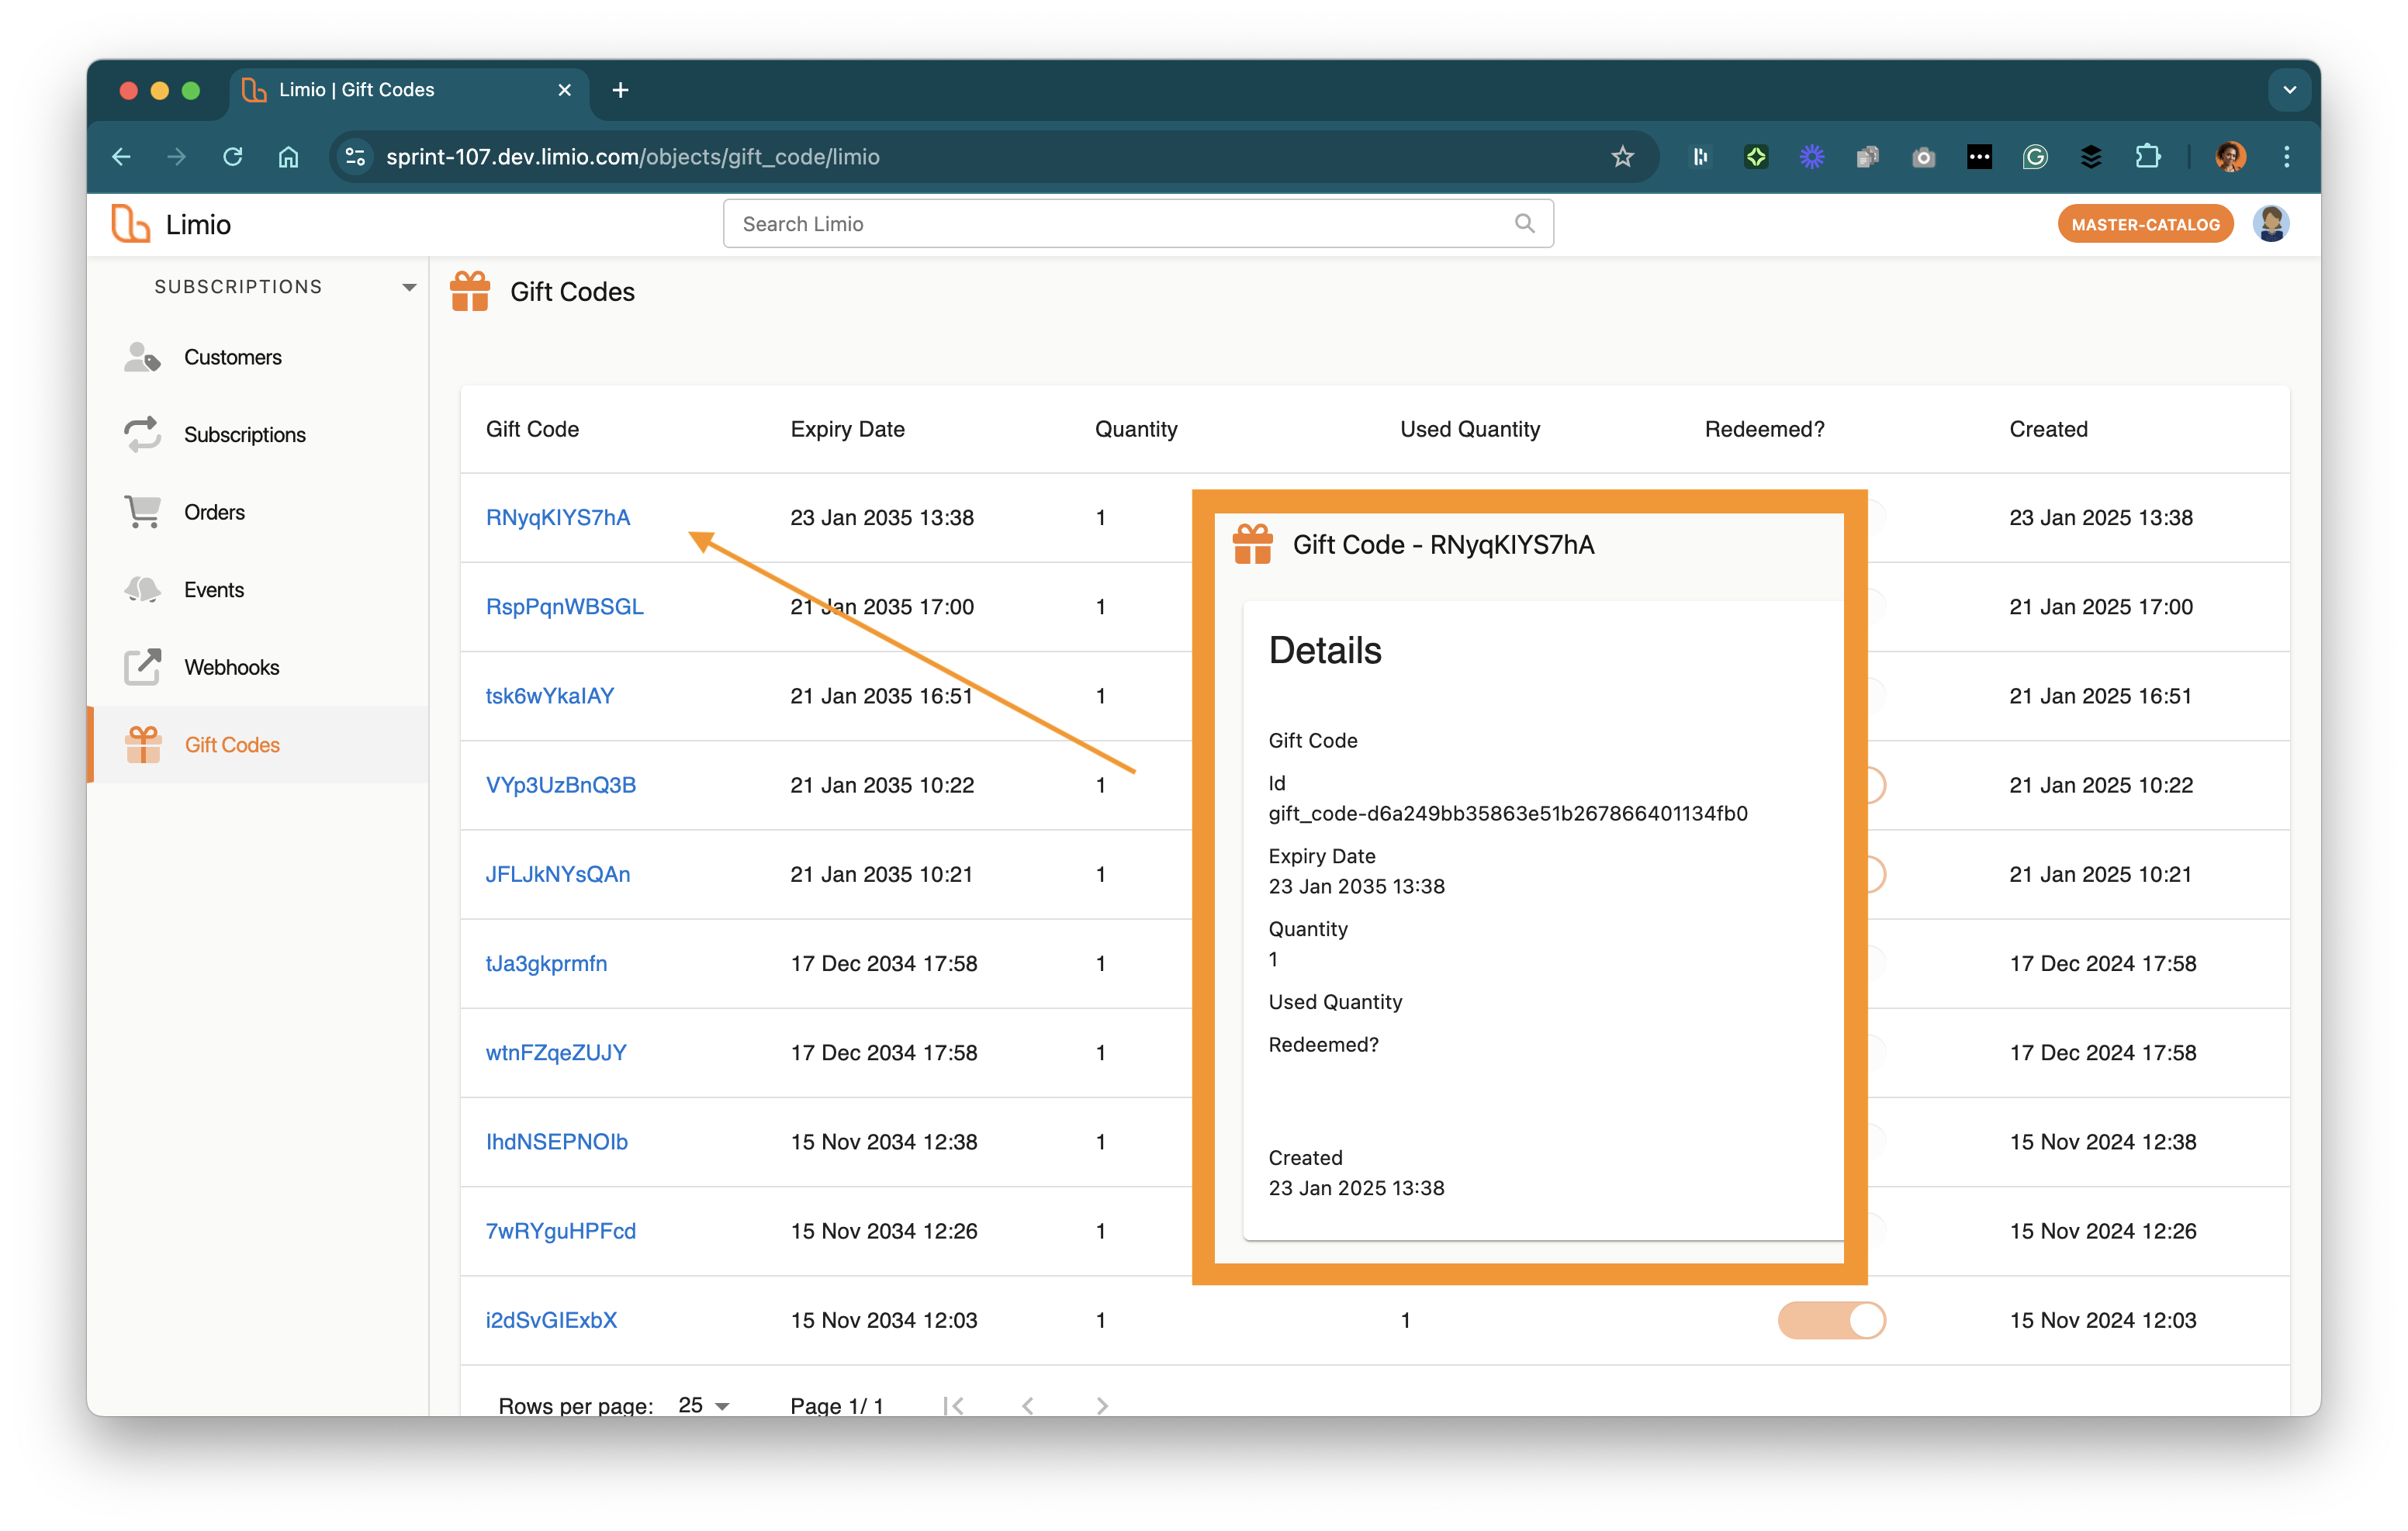The image size is (2408, 1531).
Task: Toggle Redeemed switch for i2dSvGIExbX
Action: tap(1831, 1320)
